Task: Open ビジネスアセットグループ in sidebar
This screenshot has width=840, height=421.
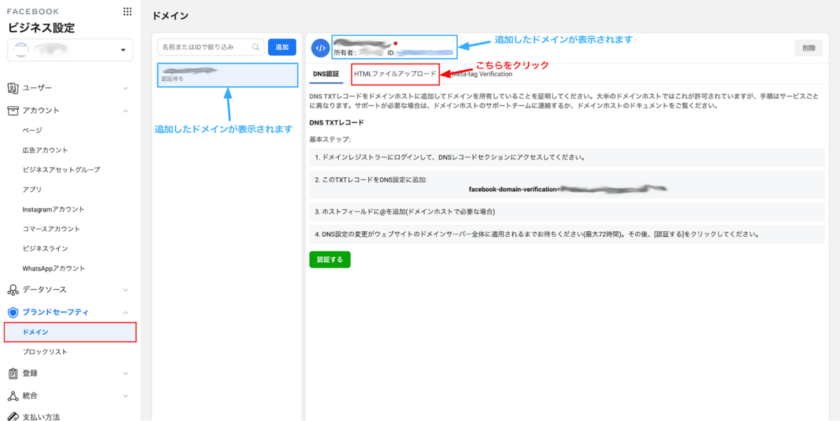Action: 61,170
